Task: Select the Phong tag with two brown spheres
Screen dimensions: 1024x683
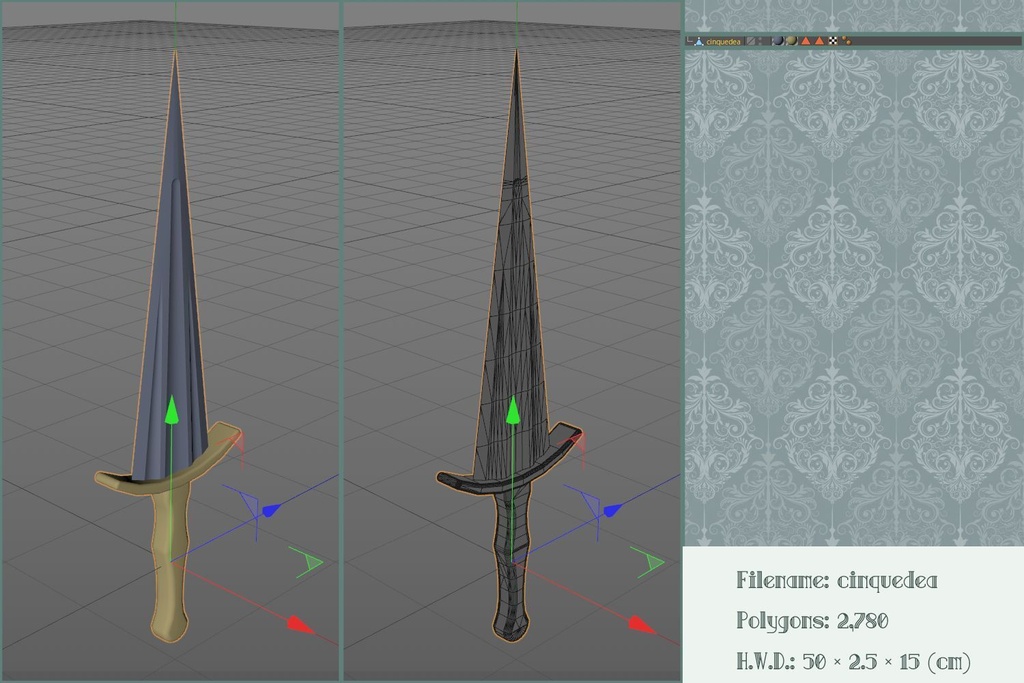Action: tap(846, 40)
